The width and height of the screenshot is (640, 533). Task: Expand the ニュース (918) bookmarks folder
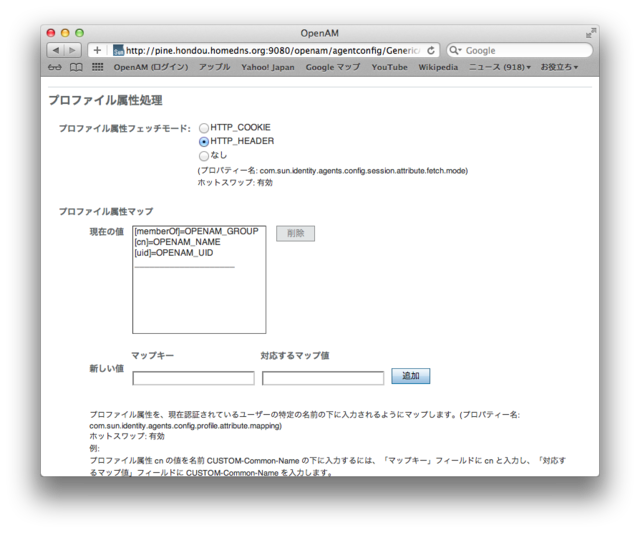tap(500, 67)
